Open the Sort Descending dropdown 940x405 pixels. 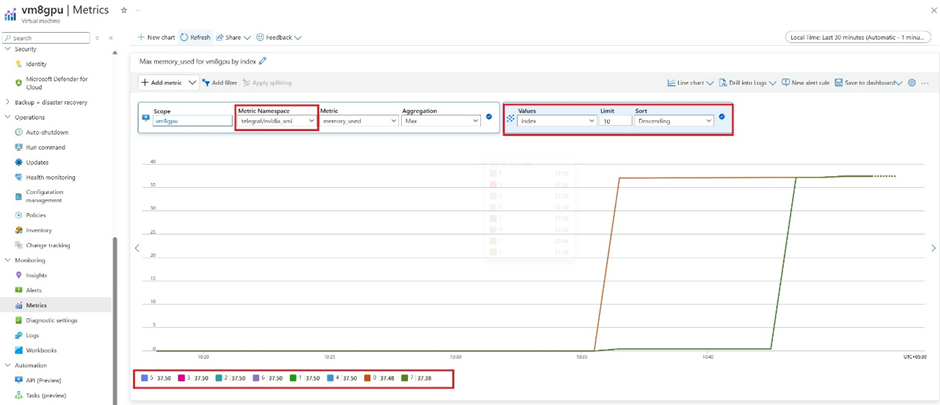674,121
